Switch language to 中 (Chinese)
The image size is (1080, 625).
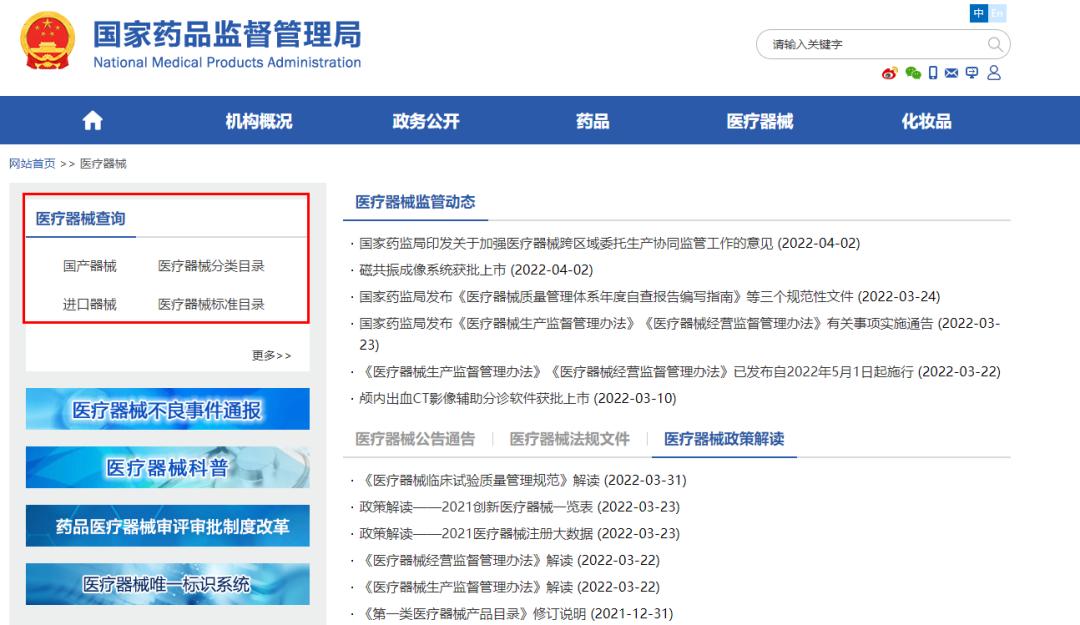978,13
